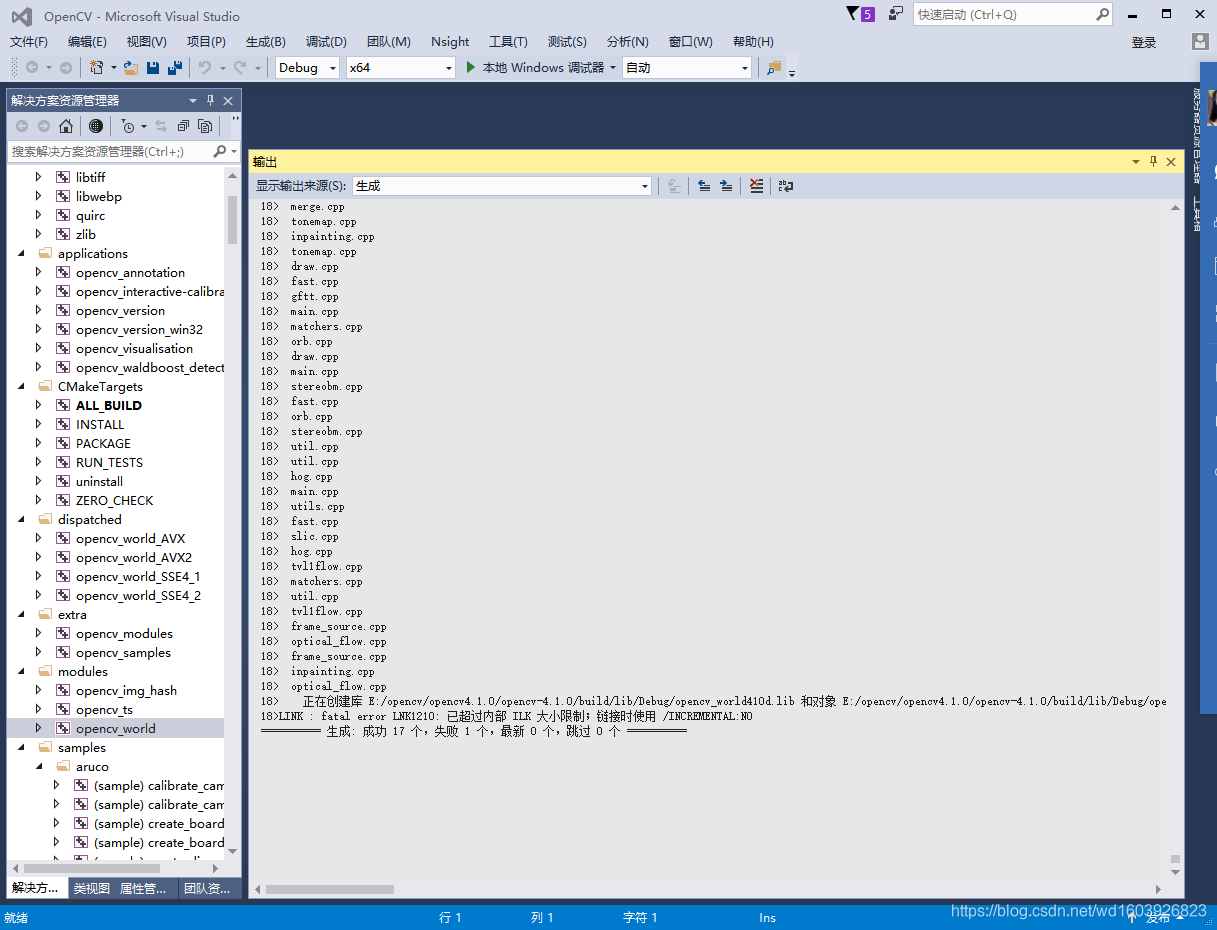
Task: Open the 文件(F) menu
Action: 29,42
